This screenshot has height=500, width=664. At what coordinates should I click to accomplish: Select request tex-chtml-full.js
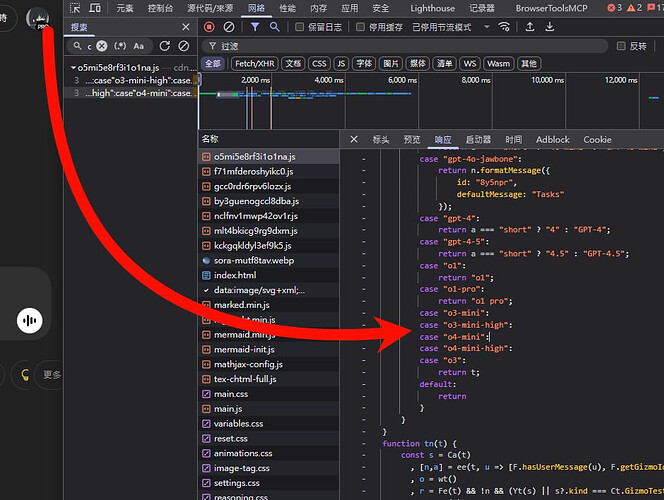268,379
